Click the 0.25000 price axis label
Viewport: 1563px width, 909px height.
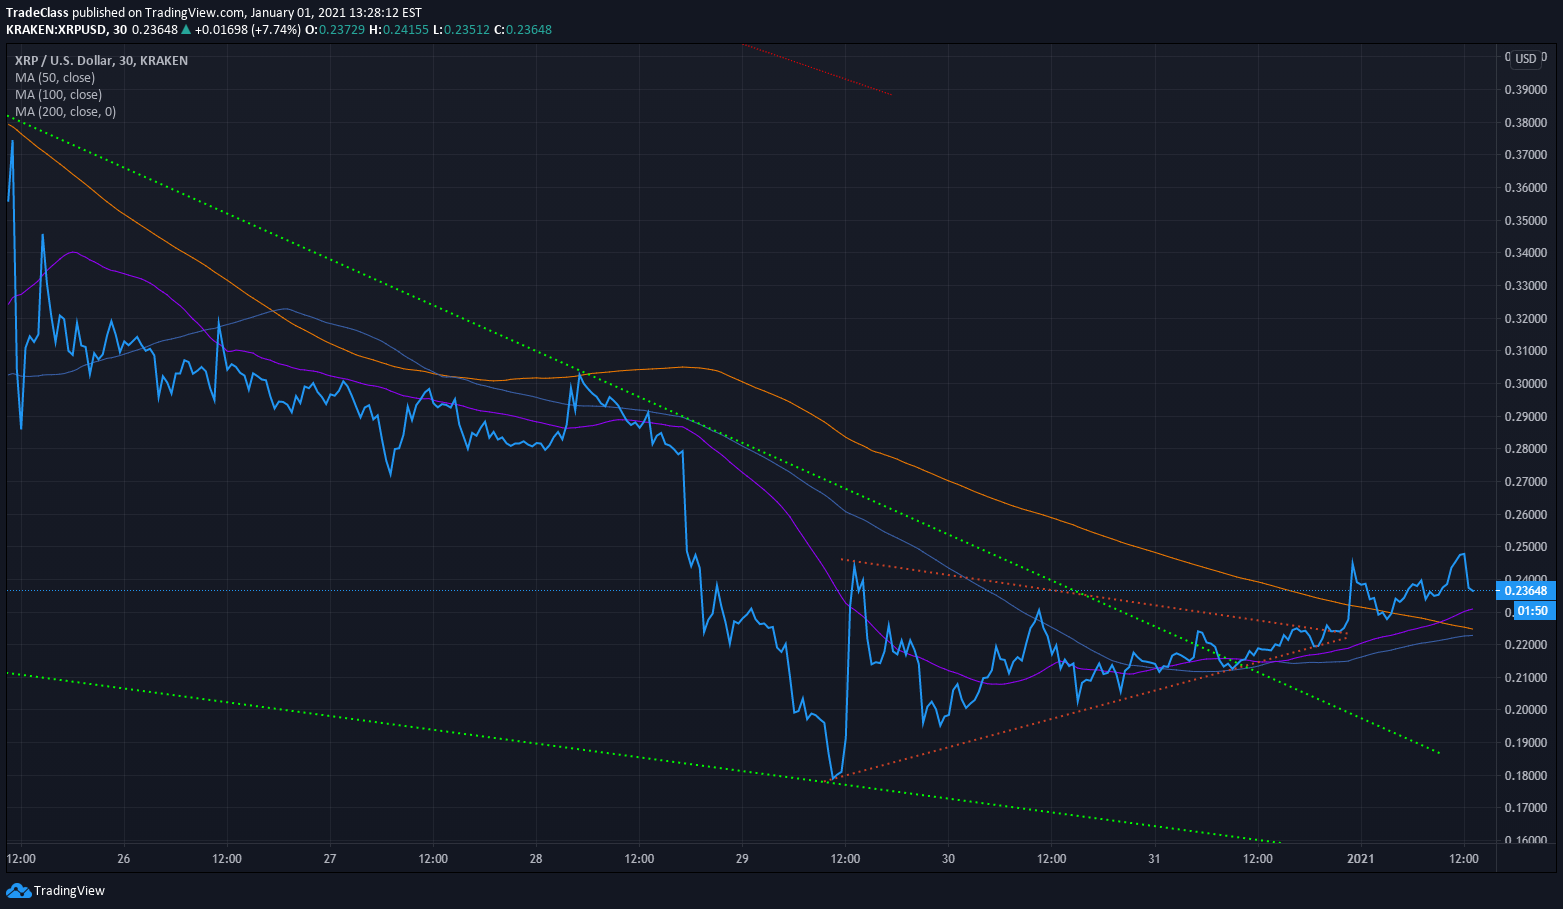tap(1526, 547)
